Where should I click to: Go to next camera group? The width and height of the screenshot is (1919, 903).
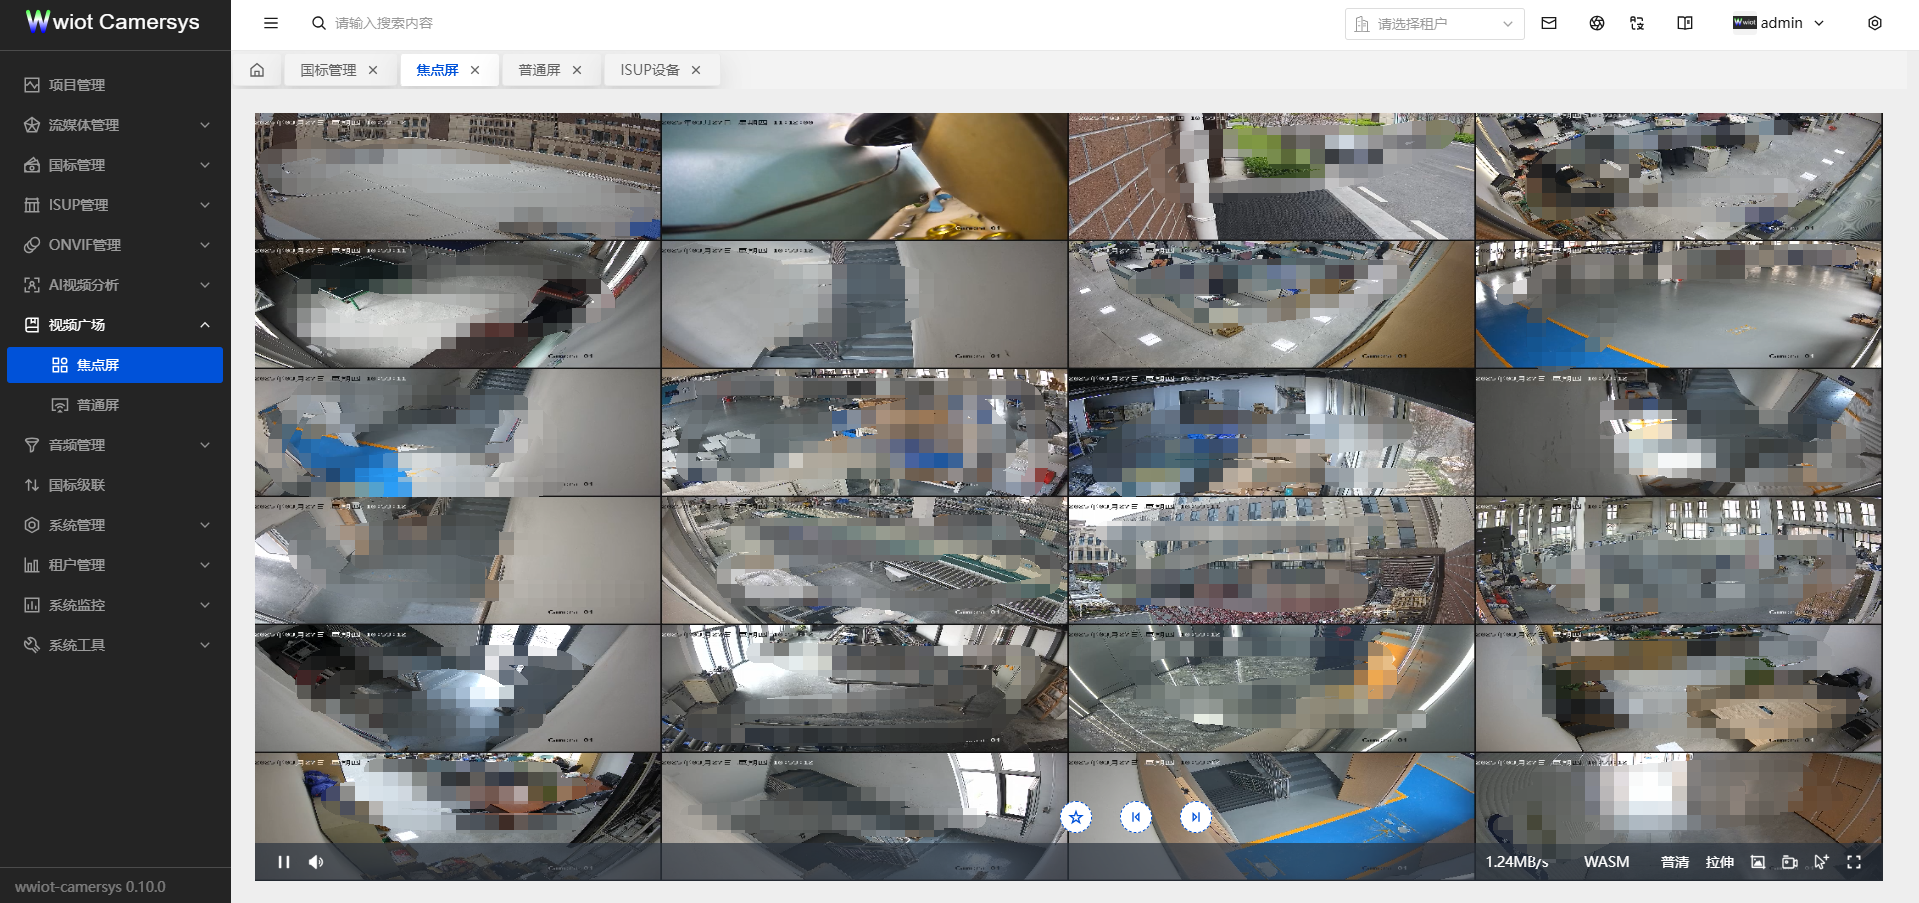(x=1195, y=817)
